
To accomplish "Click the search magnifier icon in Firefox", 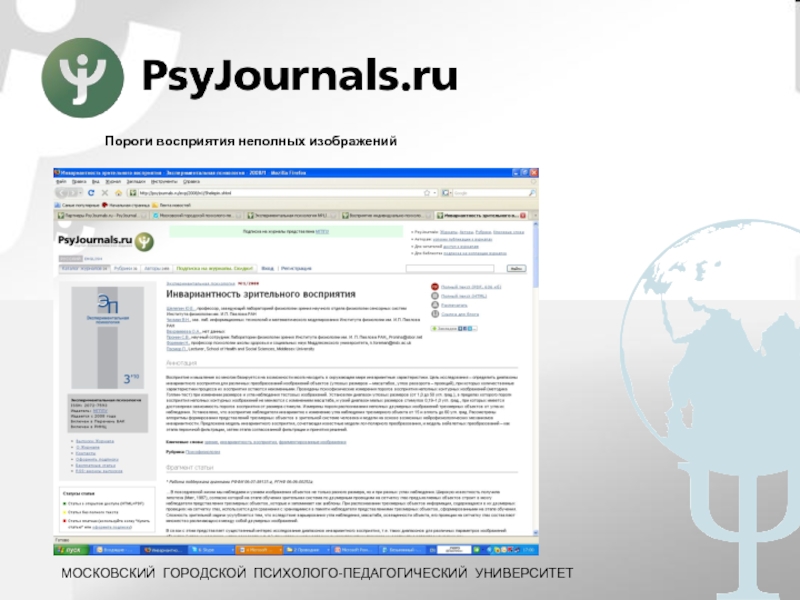I will pos(532,193).
